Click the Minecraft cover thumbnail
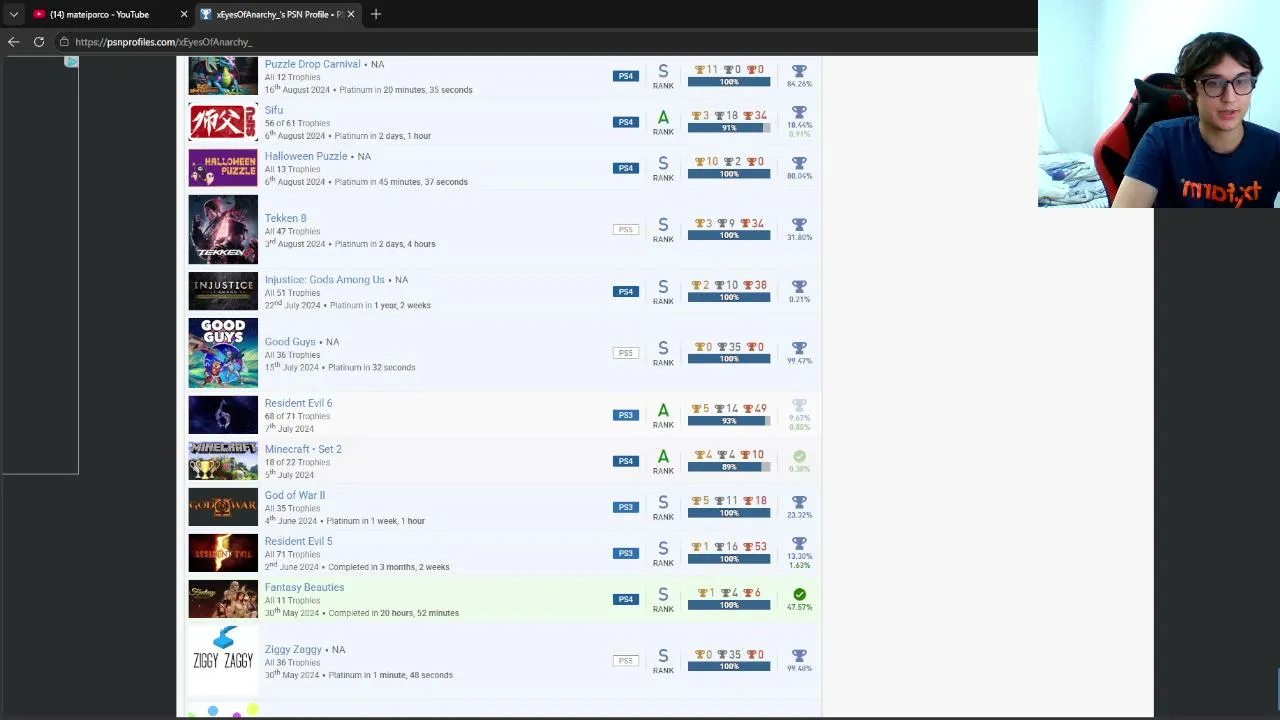Screen dimensions: 1280x720 [x=223, y=461]
